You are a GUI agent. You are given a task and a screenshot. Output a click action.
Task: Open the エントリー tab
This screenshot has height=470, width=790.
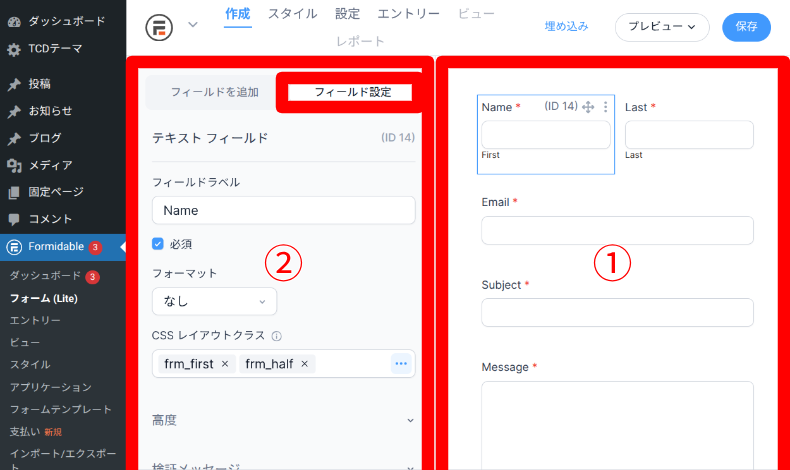409,14
